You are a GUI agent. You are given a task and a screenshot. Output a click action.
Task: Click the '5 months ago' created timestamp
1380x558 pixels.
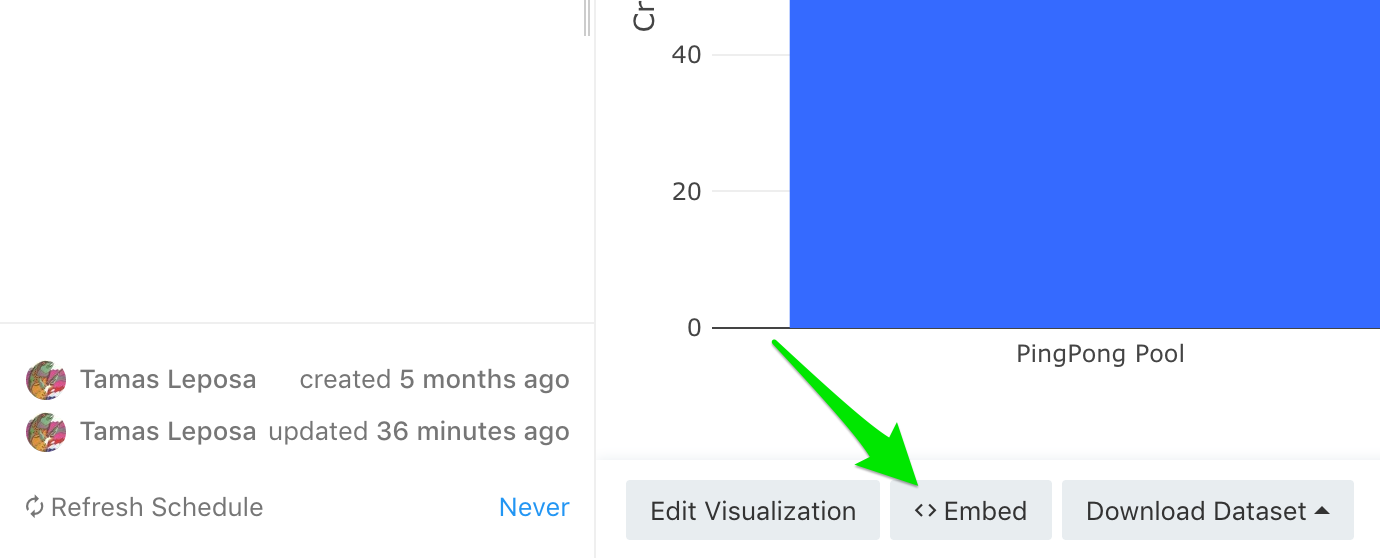[484, 380]
